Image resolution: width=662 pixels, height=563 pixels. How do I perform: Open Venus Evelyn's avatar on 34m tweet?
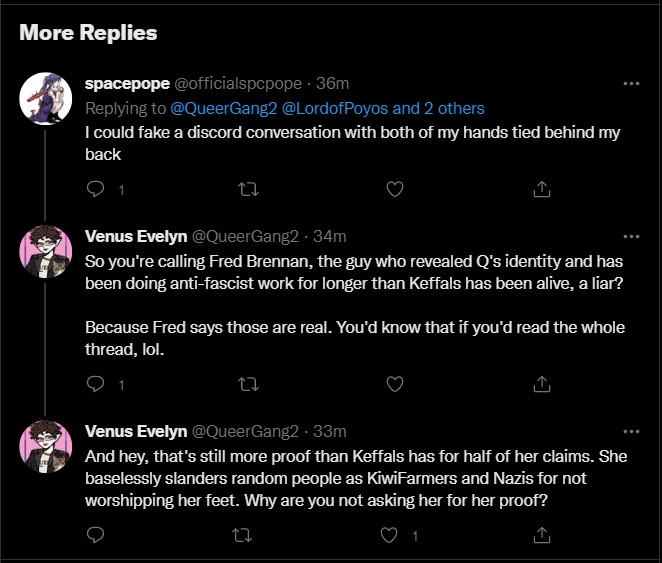point(45,252)
